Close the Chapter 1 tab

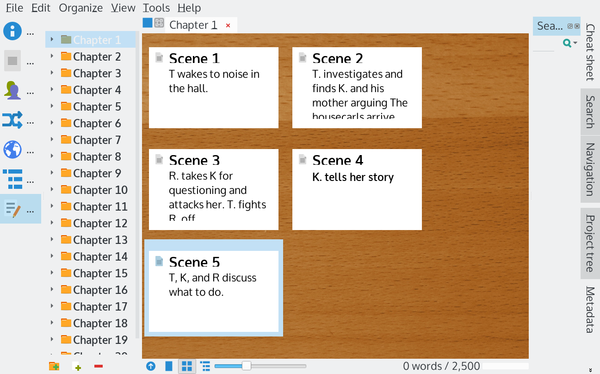[x=228, y=26]
